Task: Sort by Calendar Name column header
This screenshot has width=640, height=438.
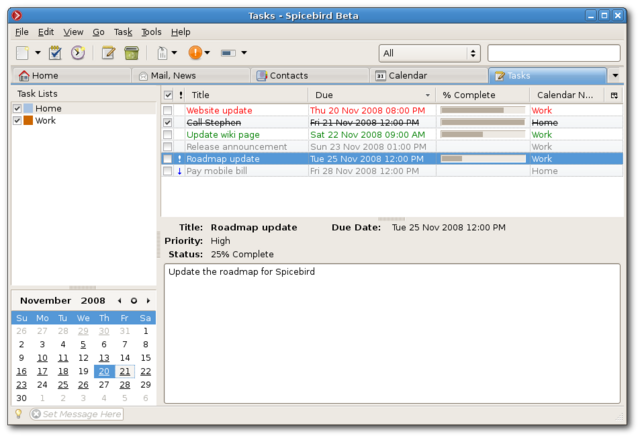Action: [567, 95]
